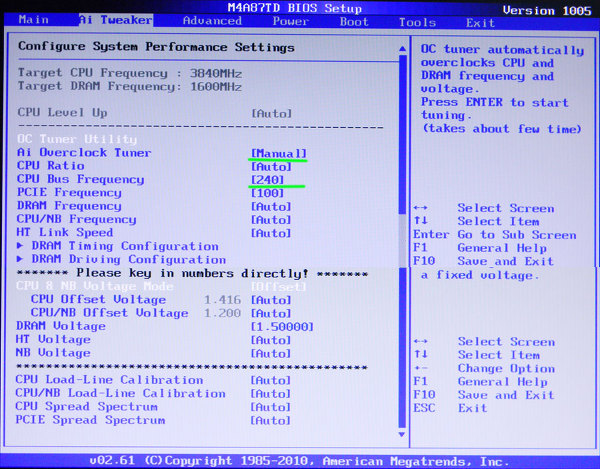This screenshot has height=469, width=600.
Task: Change HT Link Speed Auto option
Action: (271, 233)
